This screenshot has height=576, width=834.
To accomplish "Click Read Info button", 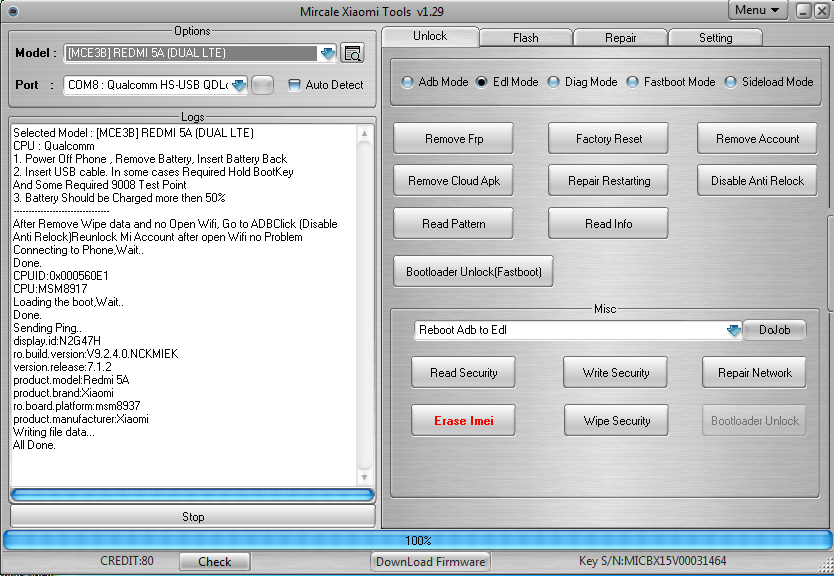I will click(x=608, y=224).
